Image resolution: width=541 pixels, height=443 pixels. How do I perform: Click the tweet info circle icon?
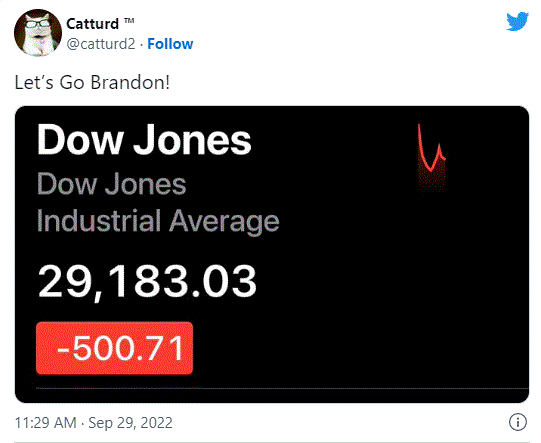pos(518,422)
